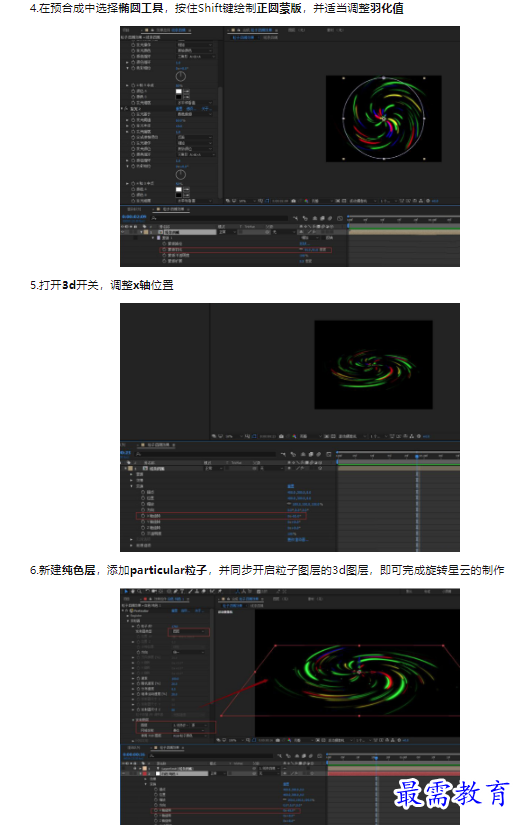This screenshot has width=518, height=825.
Task: Click snapshot camera icon in second screenshot viewer
Action: pyautogui.click(x=281, y=436)
